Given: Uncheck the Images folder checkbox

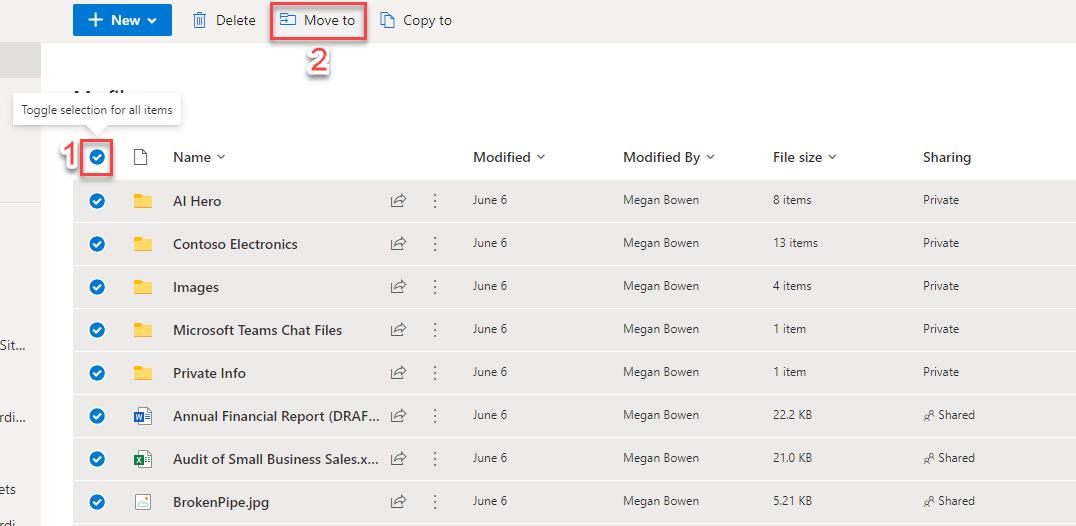Looking at the screenshot, I should pos(97,287).
